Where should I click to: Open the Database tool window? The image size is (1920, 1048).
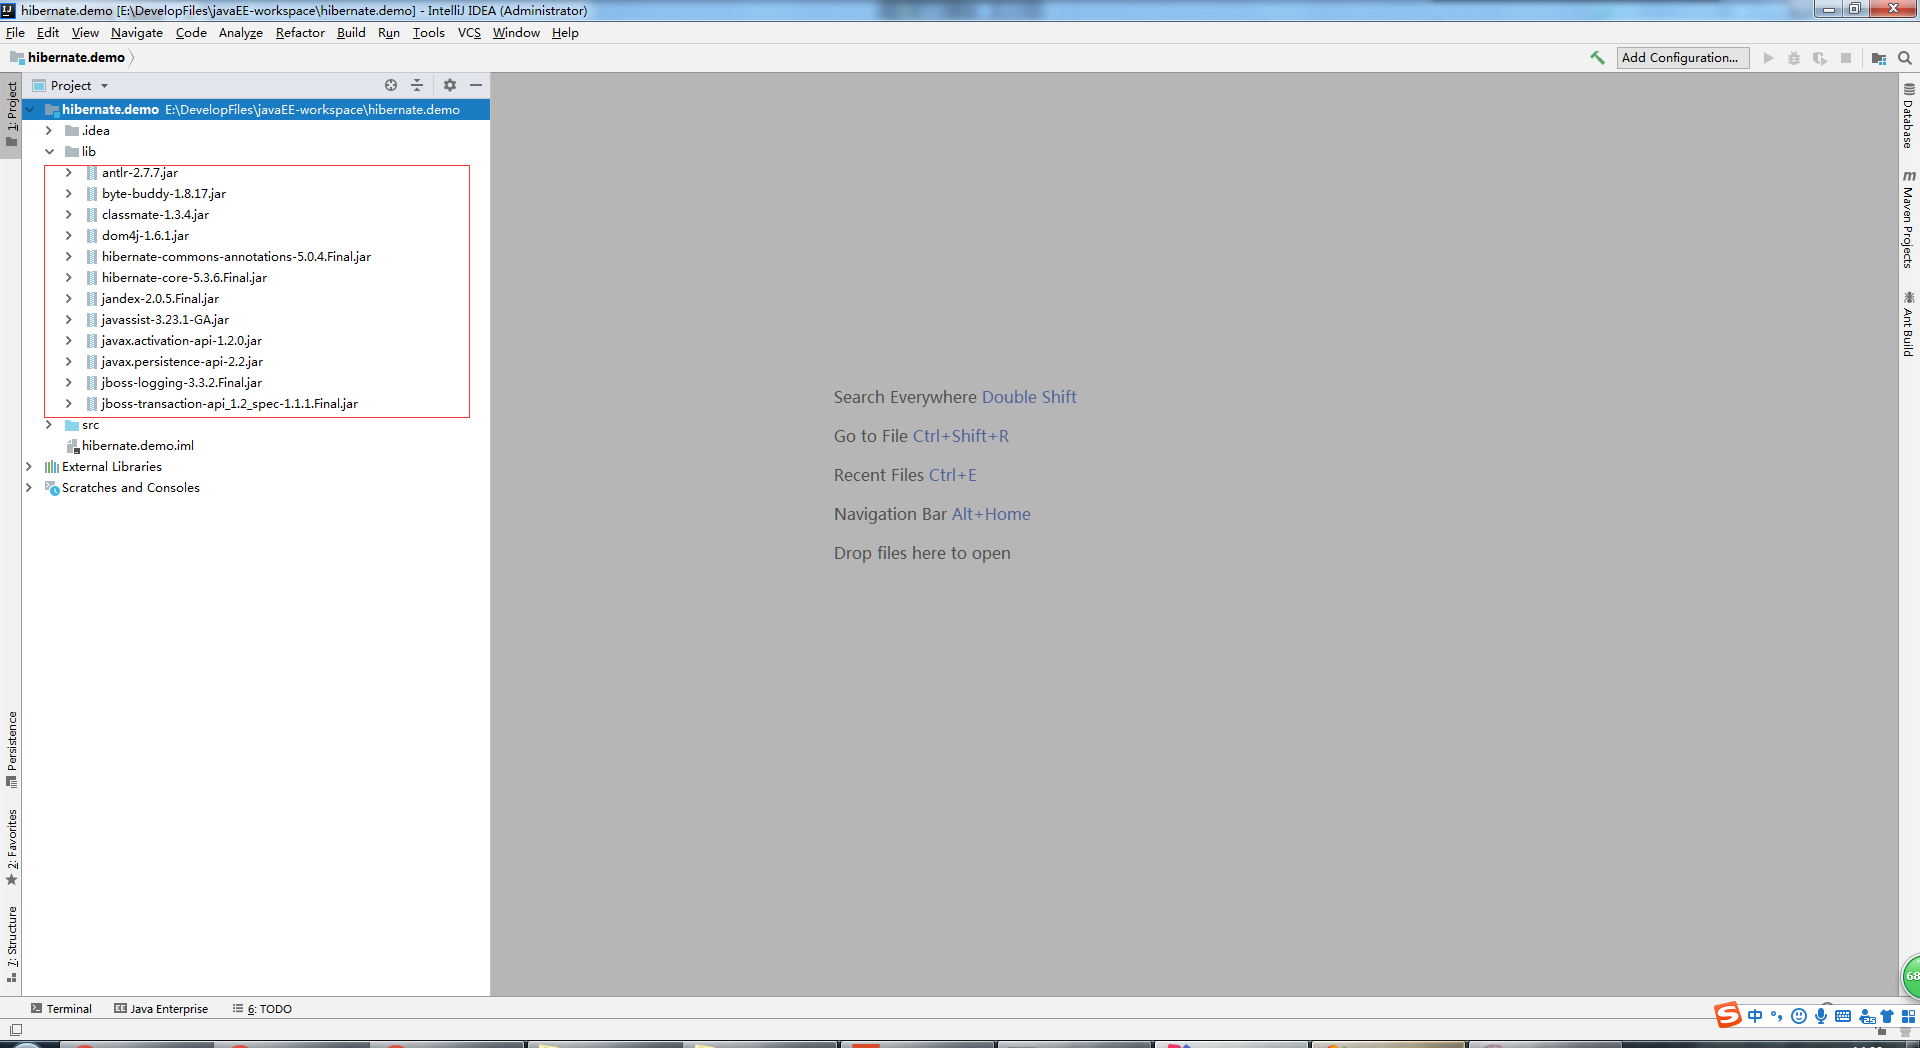coord(1909,116)
